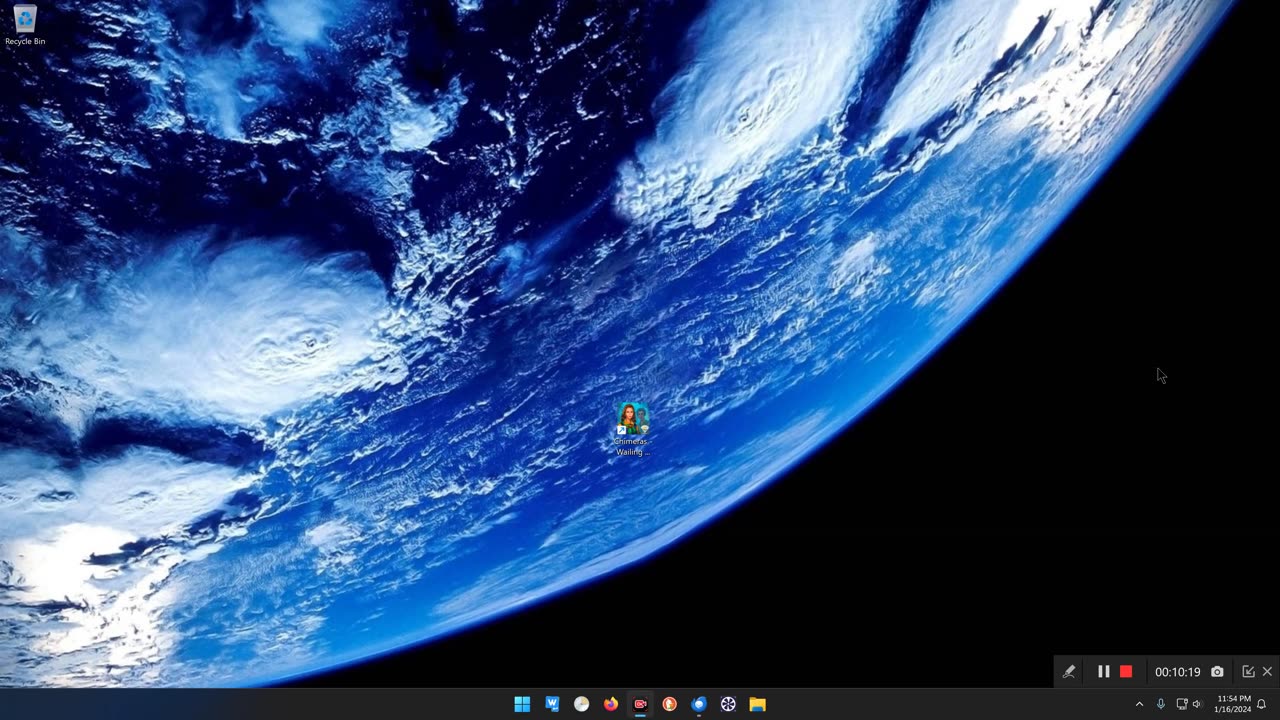This screenshot has height=720, width=1280.
Task: Open the Windows Start menu
Action: pyautogui.click(x=522, y=704)
